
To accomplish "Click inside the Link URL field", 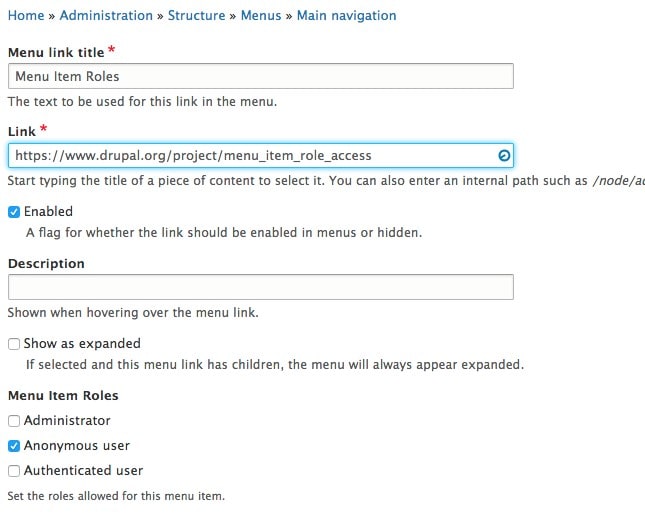I will (x=250, y=156).
